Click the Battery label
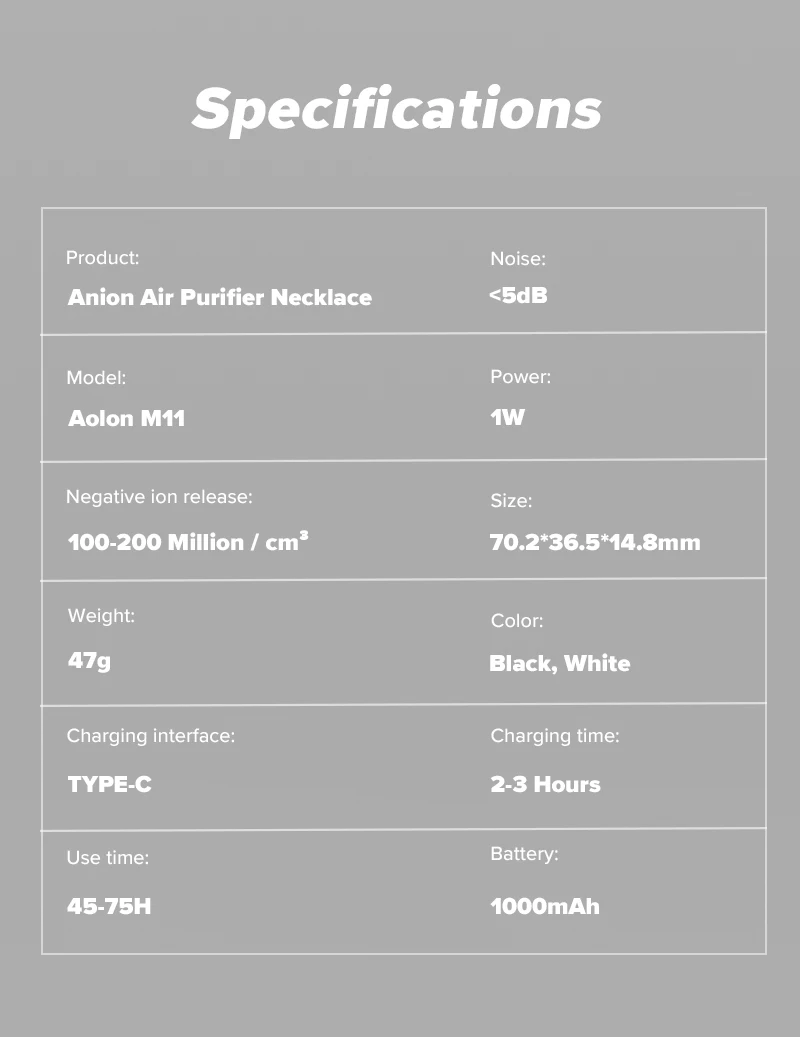Screen dimensions: 800x1037 pyautogui.click(x=524, y=854)
